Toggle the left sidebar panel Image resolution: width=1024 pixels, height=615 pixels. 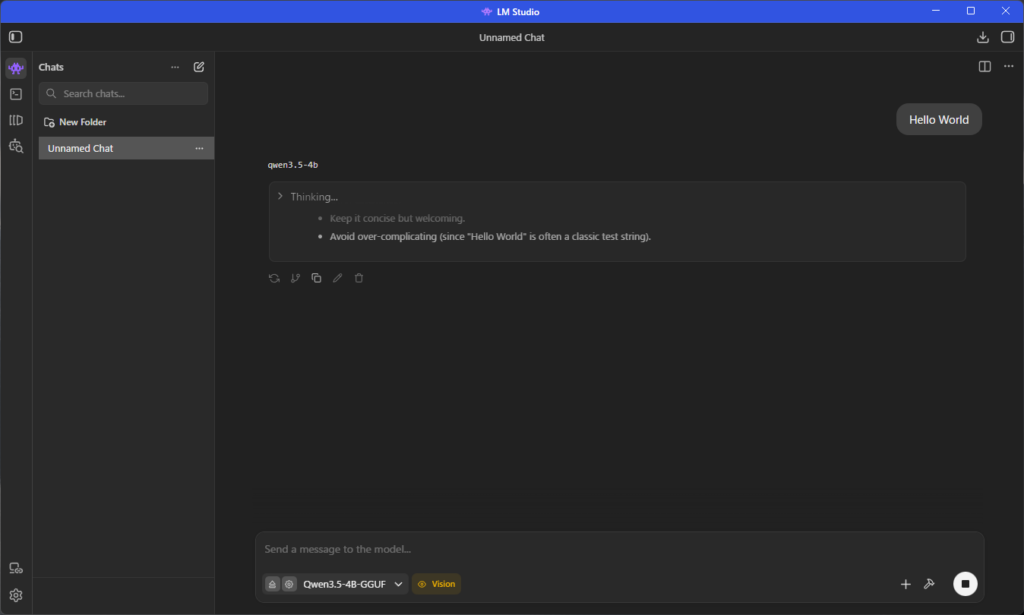(15, 37)
